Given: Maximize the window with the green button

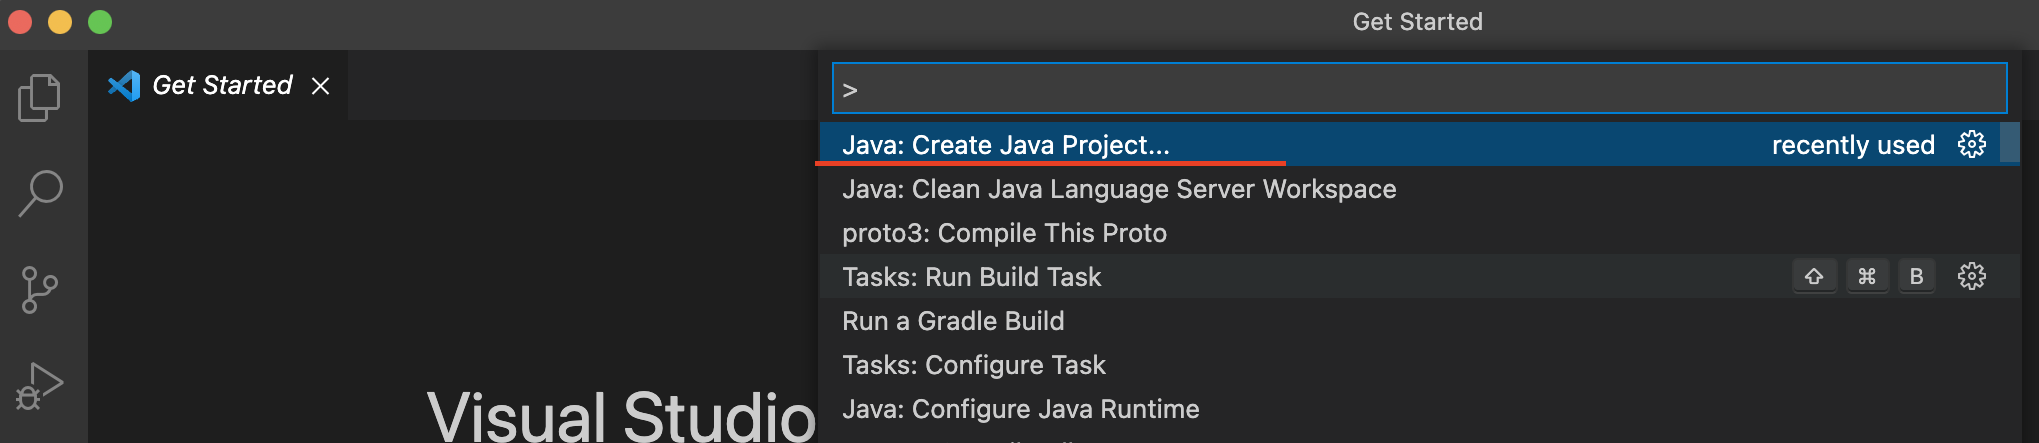Looking at the screenshot, I should 100,22.
